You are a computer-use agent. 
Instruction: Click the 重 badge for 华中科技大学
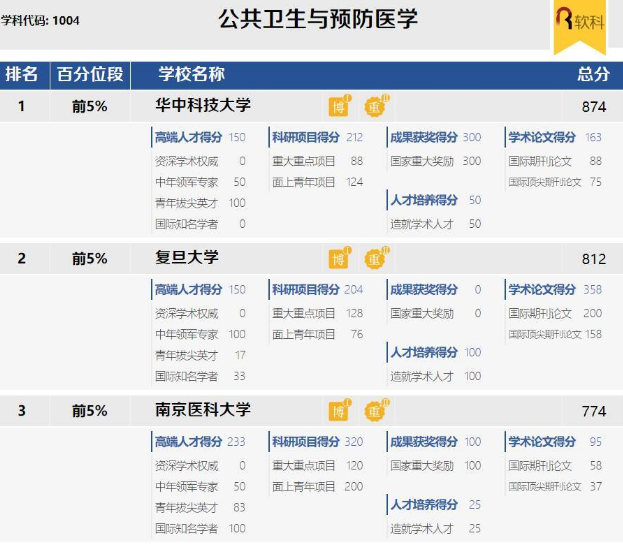[377, 106]
